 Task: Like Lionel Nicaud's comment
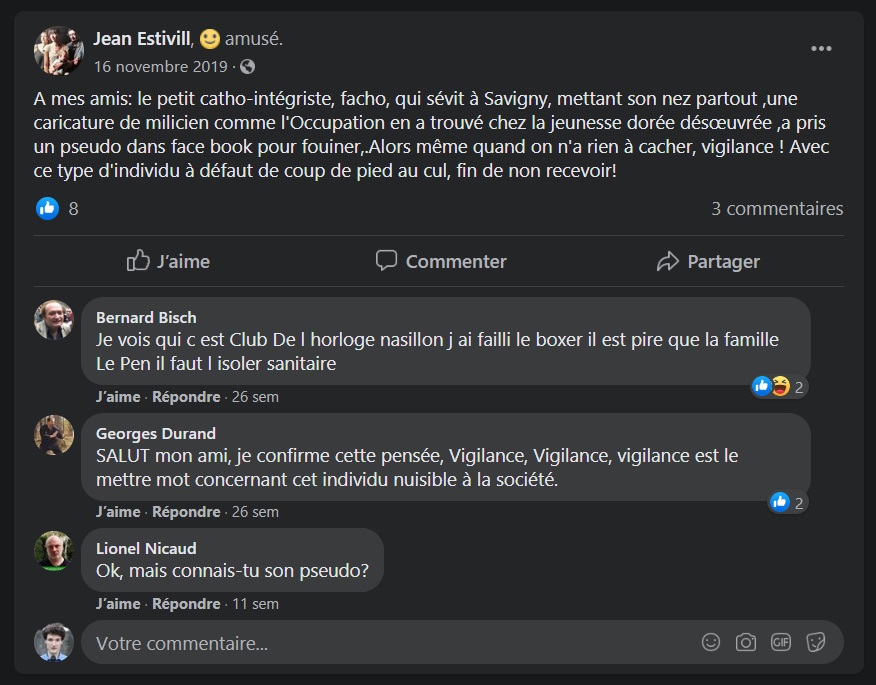(x=118, y=603)
